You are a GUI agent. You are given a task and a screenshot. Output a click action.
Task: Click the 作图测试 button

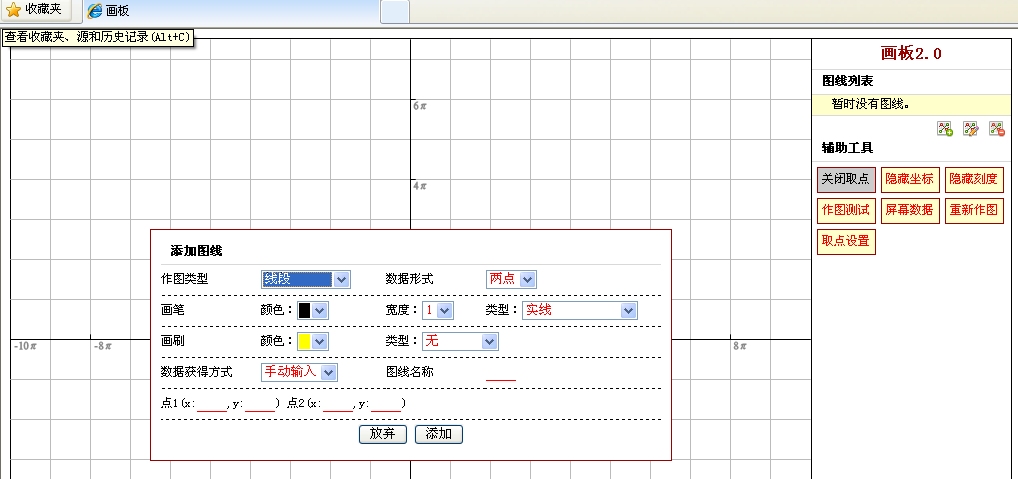845,210
